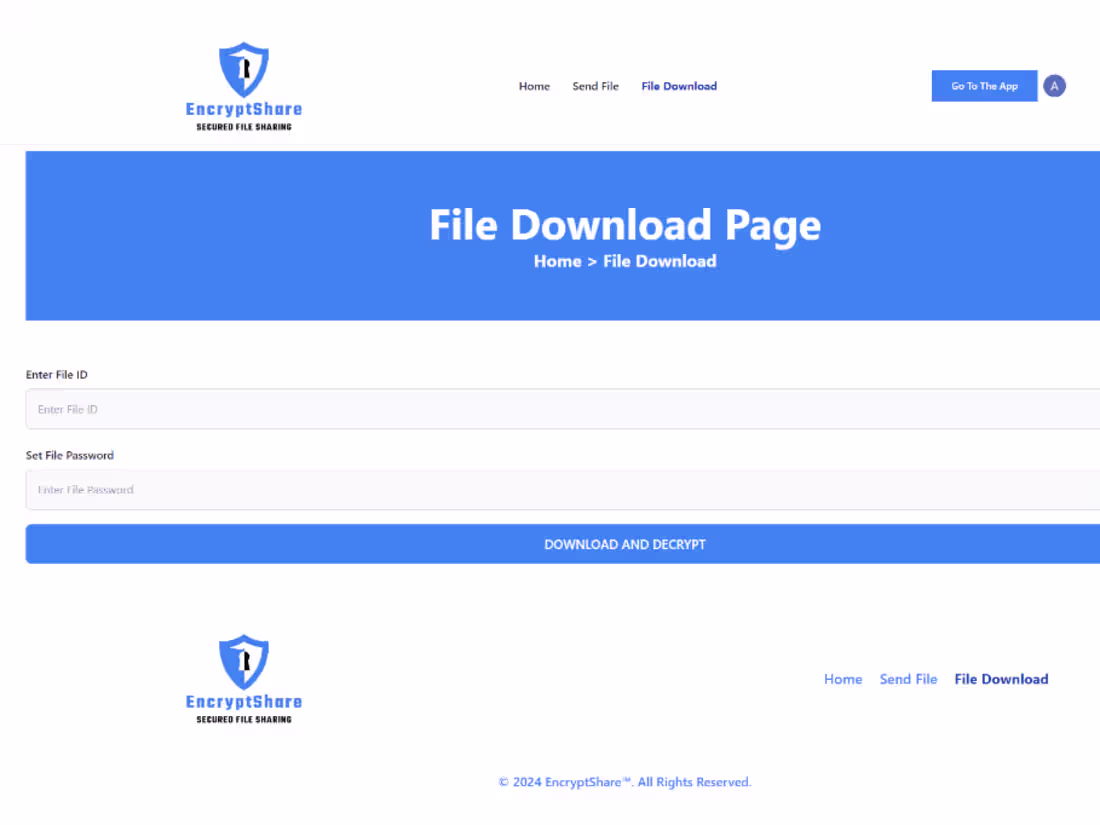The height and width of the screenshot is (825, 1100).
Task: Click the Go To The App button
Action: click(x=984, y=86)
